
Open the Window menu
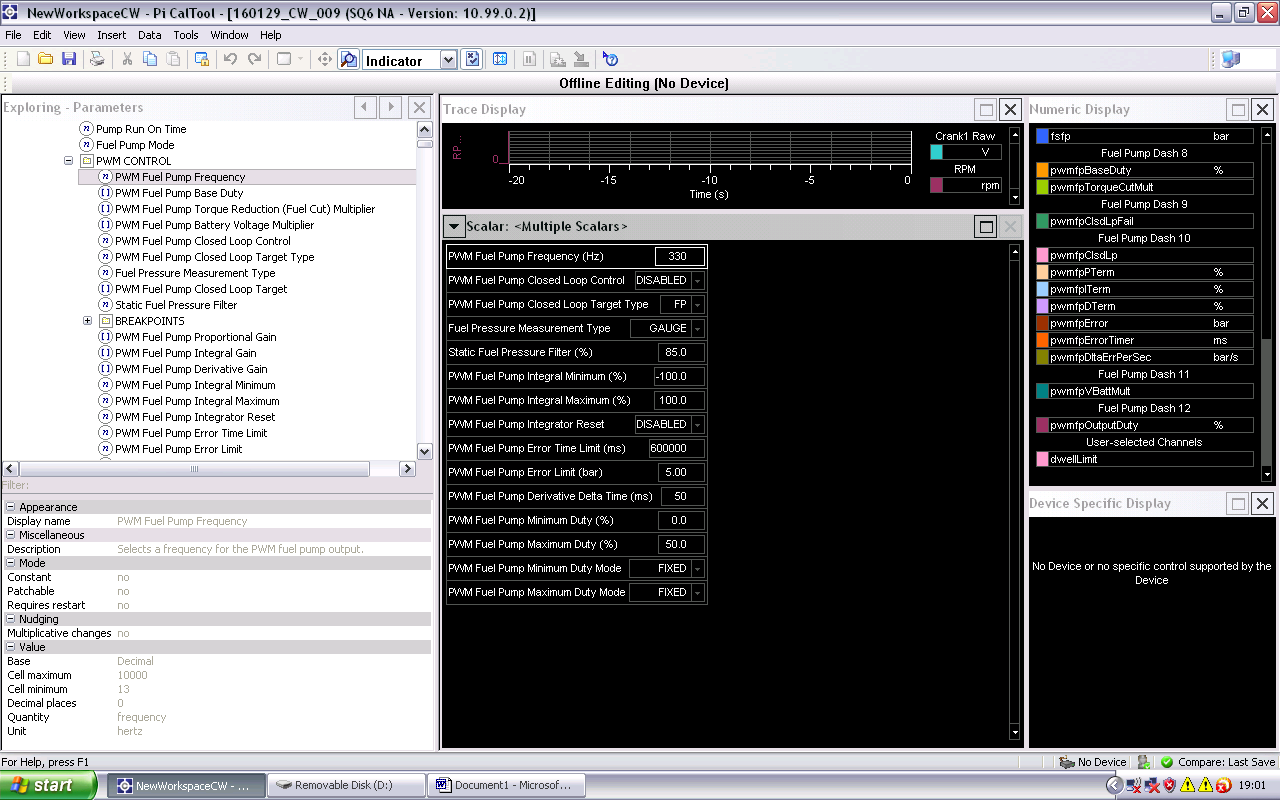(230, 35)
